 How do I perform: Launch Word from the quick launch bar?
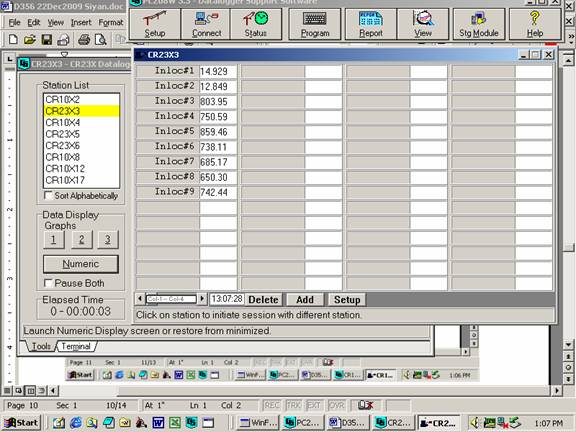pos(158,423)
